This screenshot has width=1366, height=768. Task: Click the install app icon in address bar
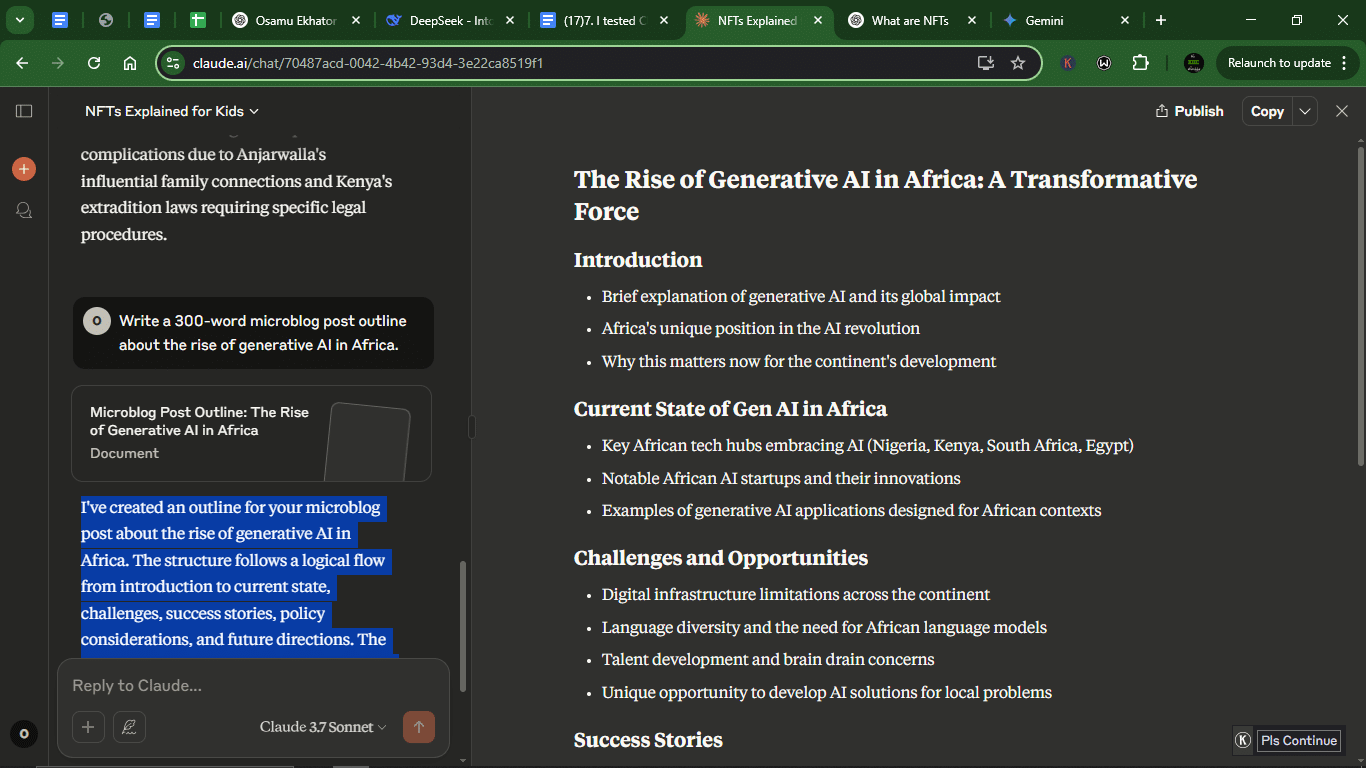coord(986,63)
